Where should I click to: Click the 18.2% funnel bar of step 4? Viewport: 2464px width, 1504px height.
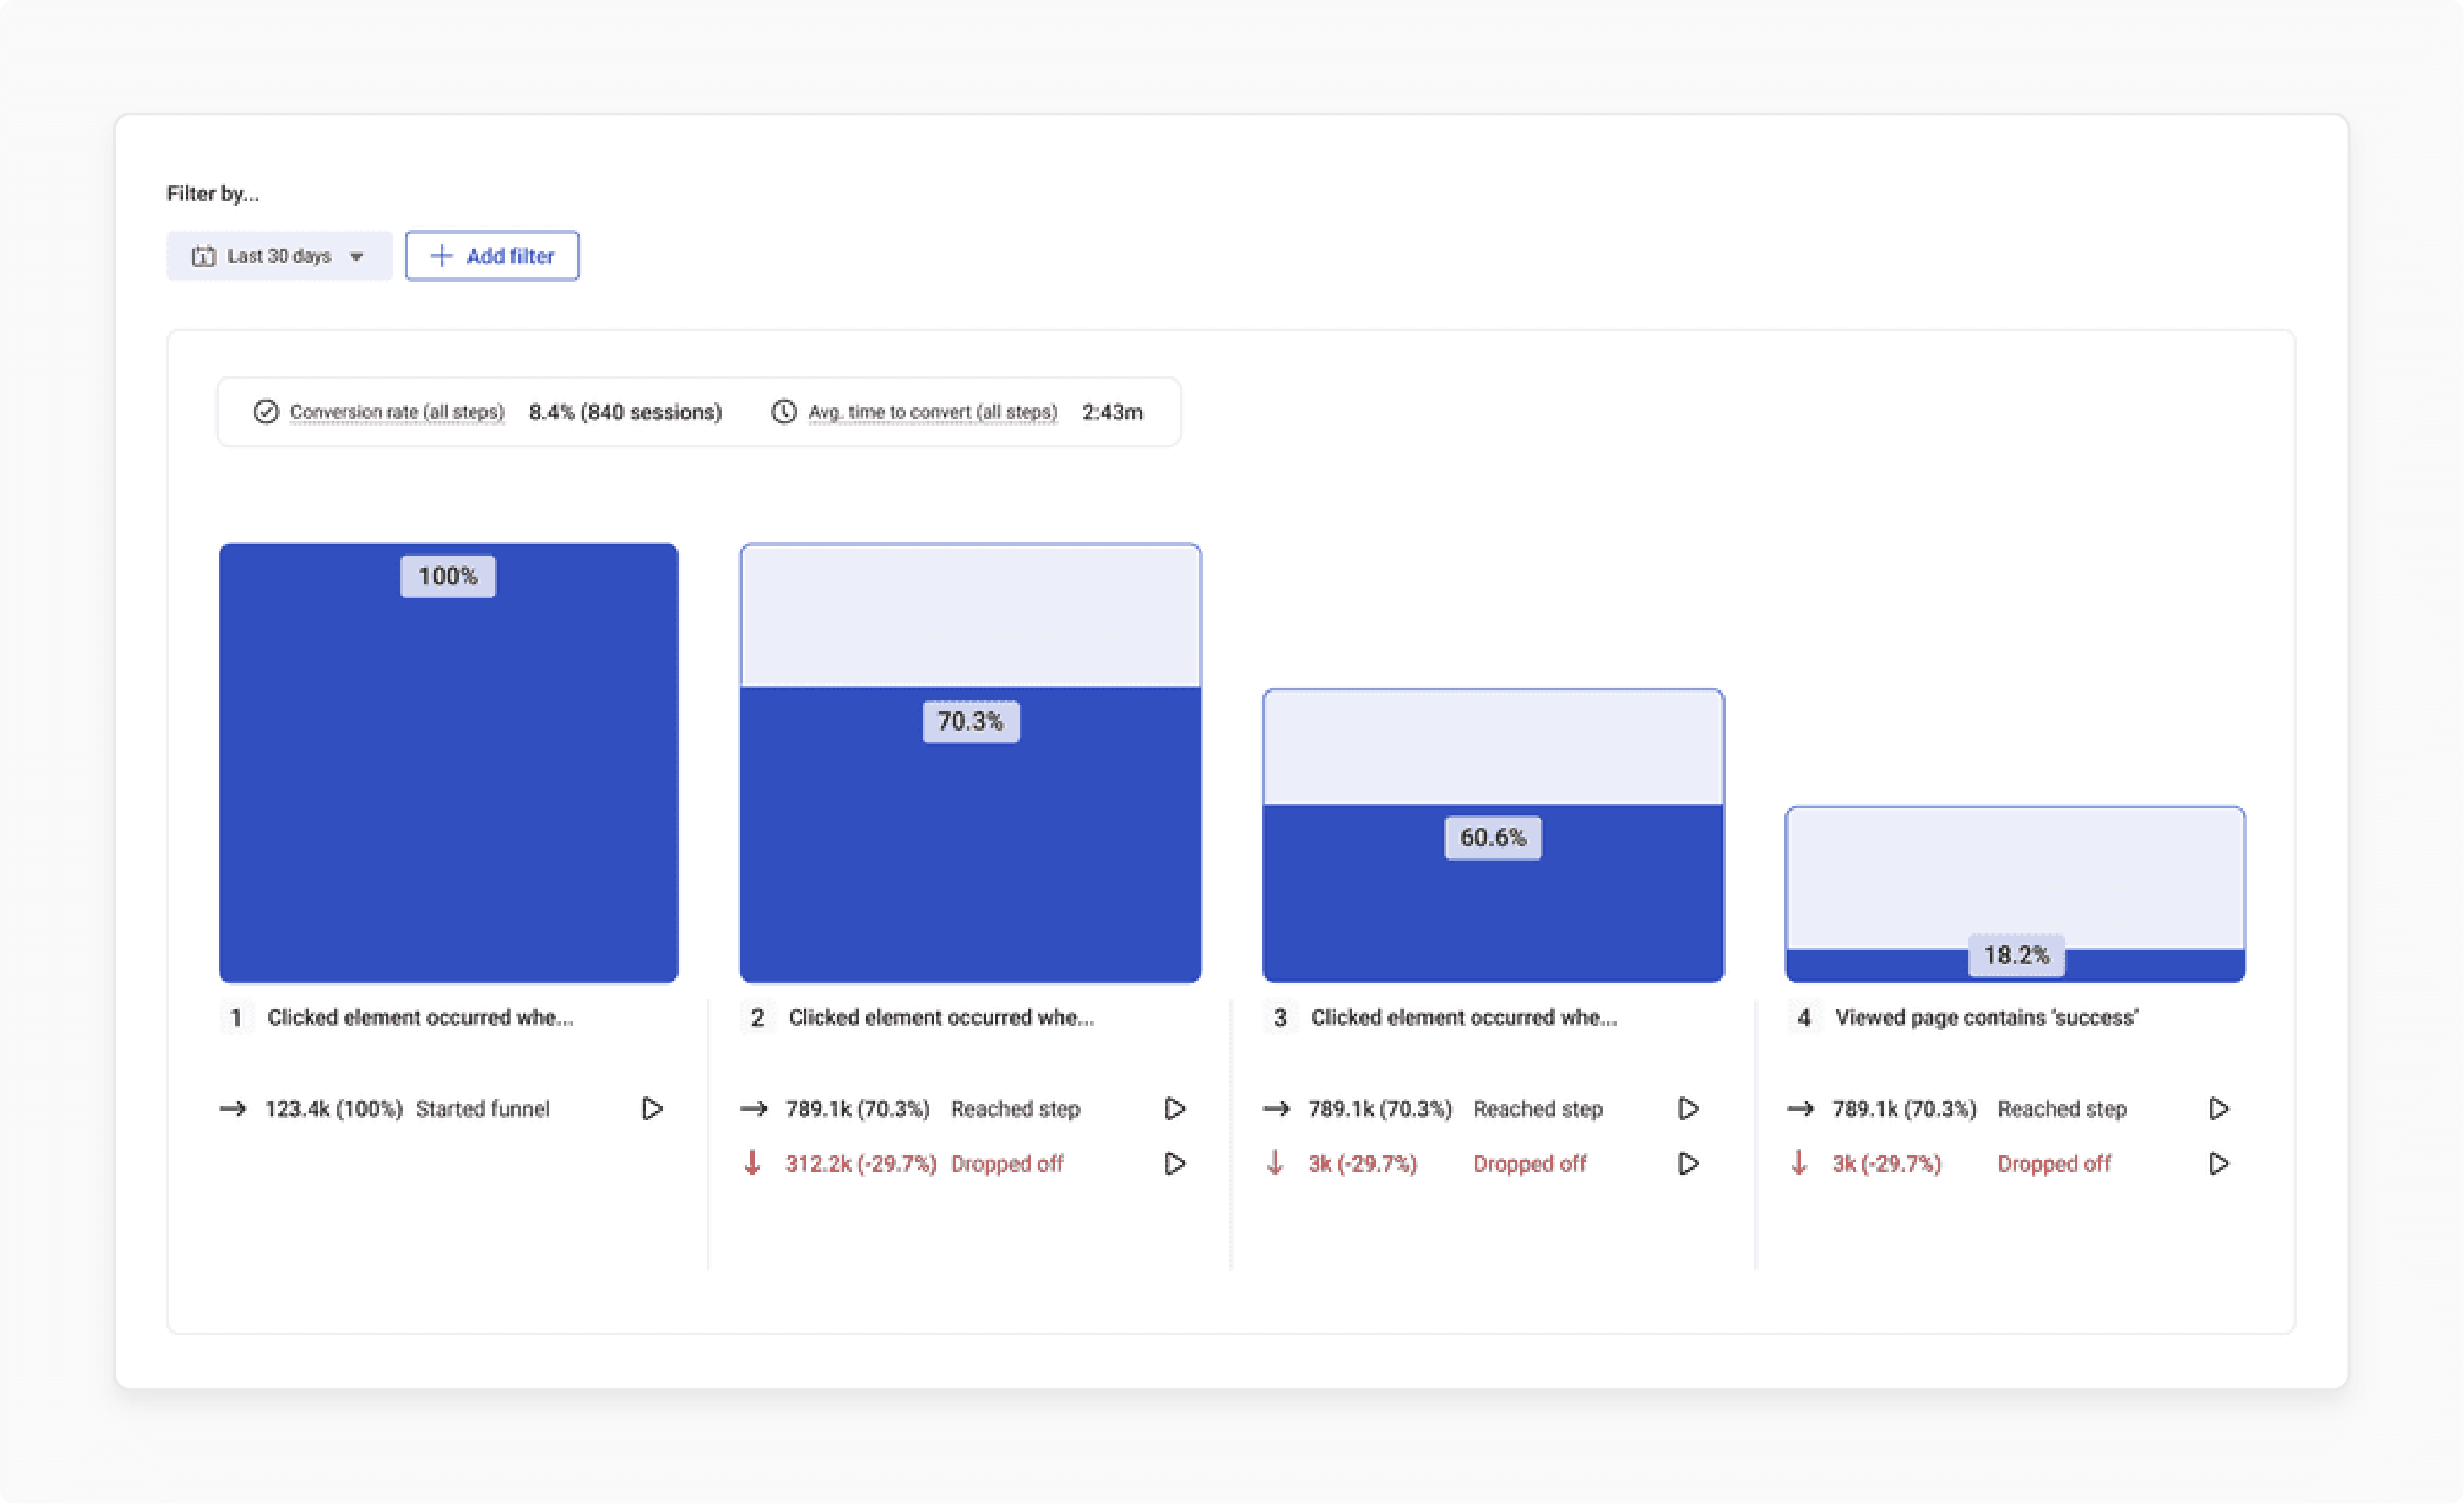coord(2015,895)
